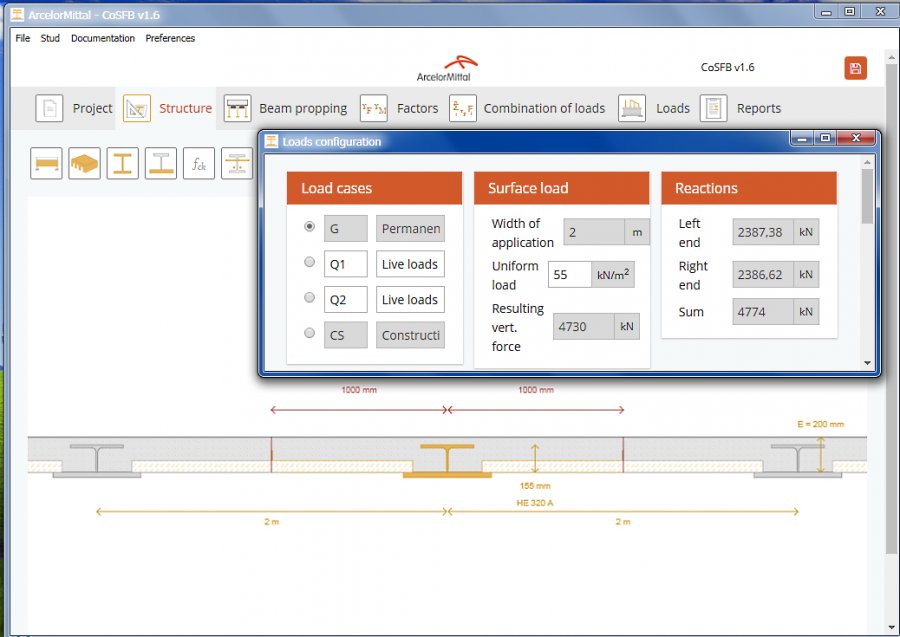Go to the Reports tab label
Screen dimensions: 900x637
pyautogui.click(x=759, y=108)
